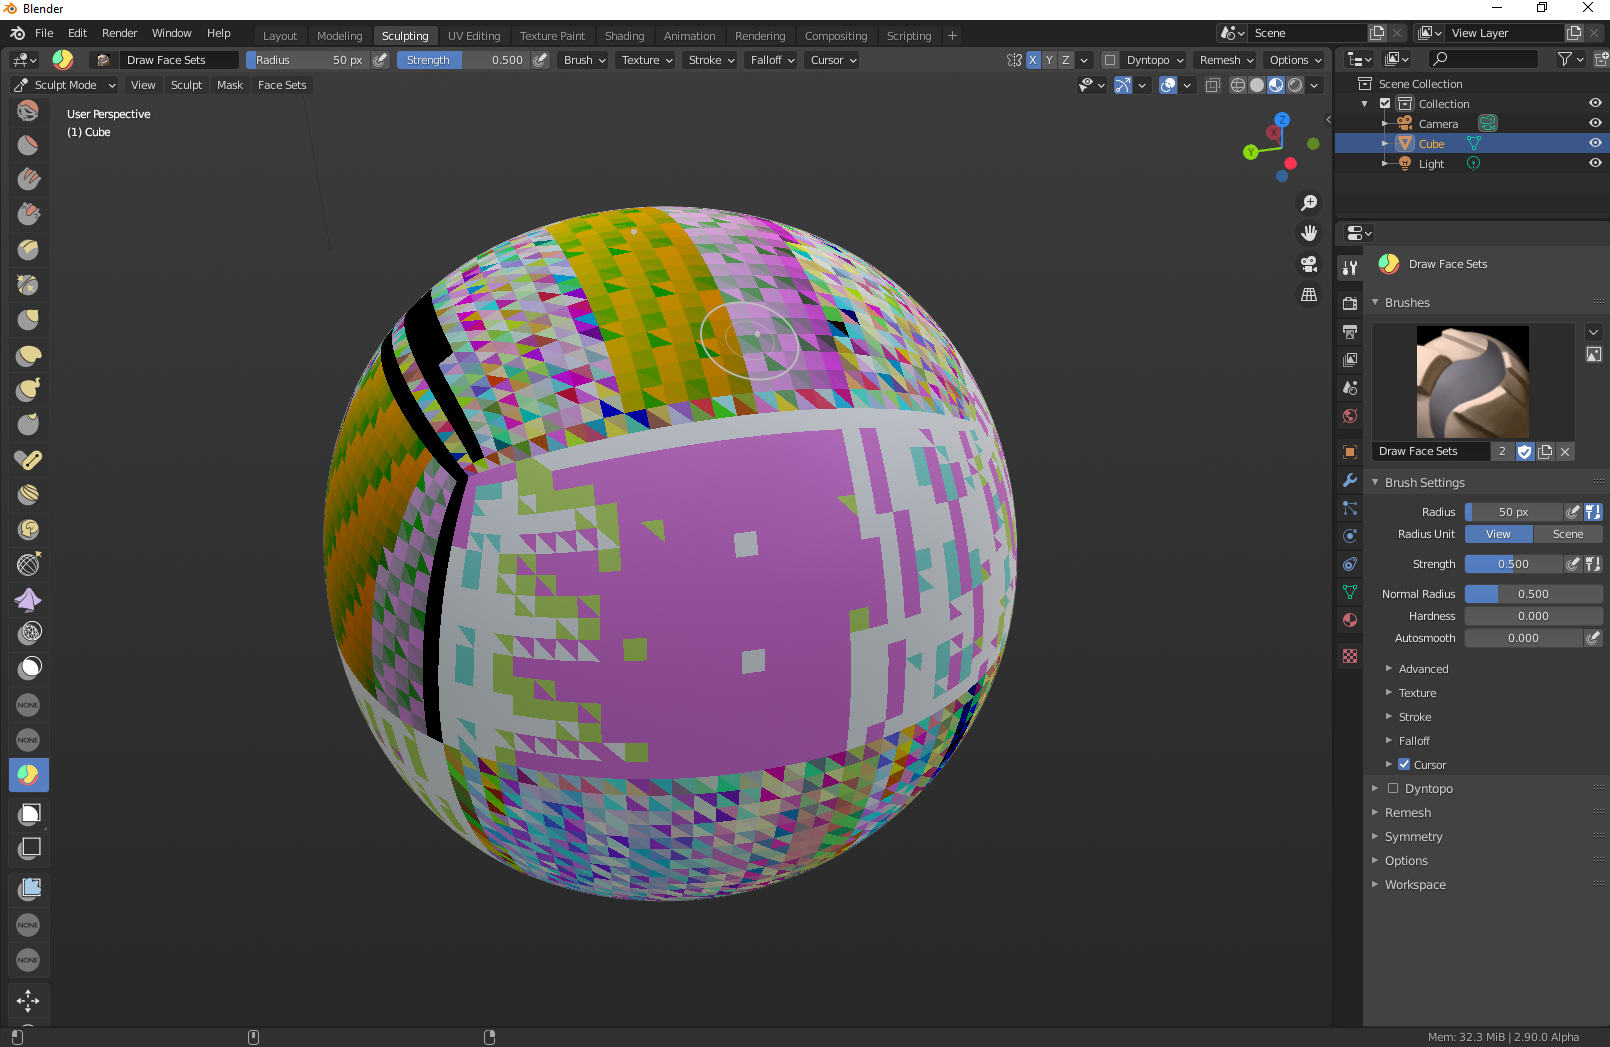
Task: Click the Strength slider in header
Action: [464, 60]
